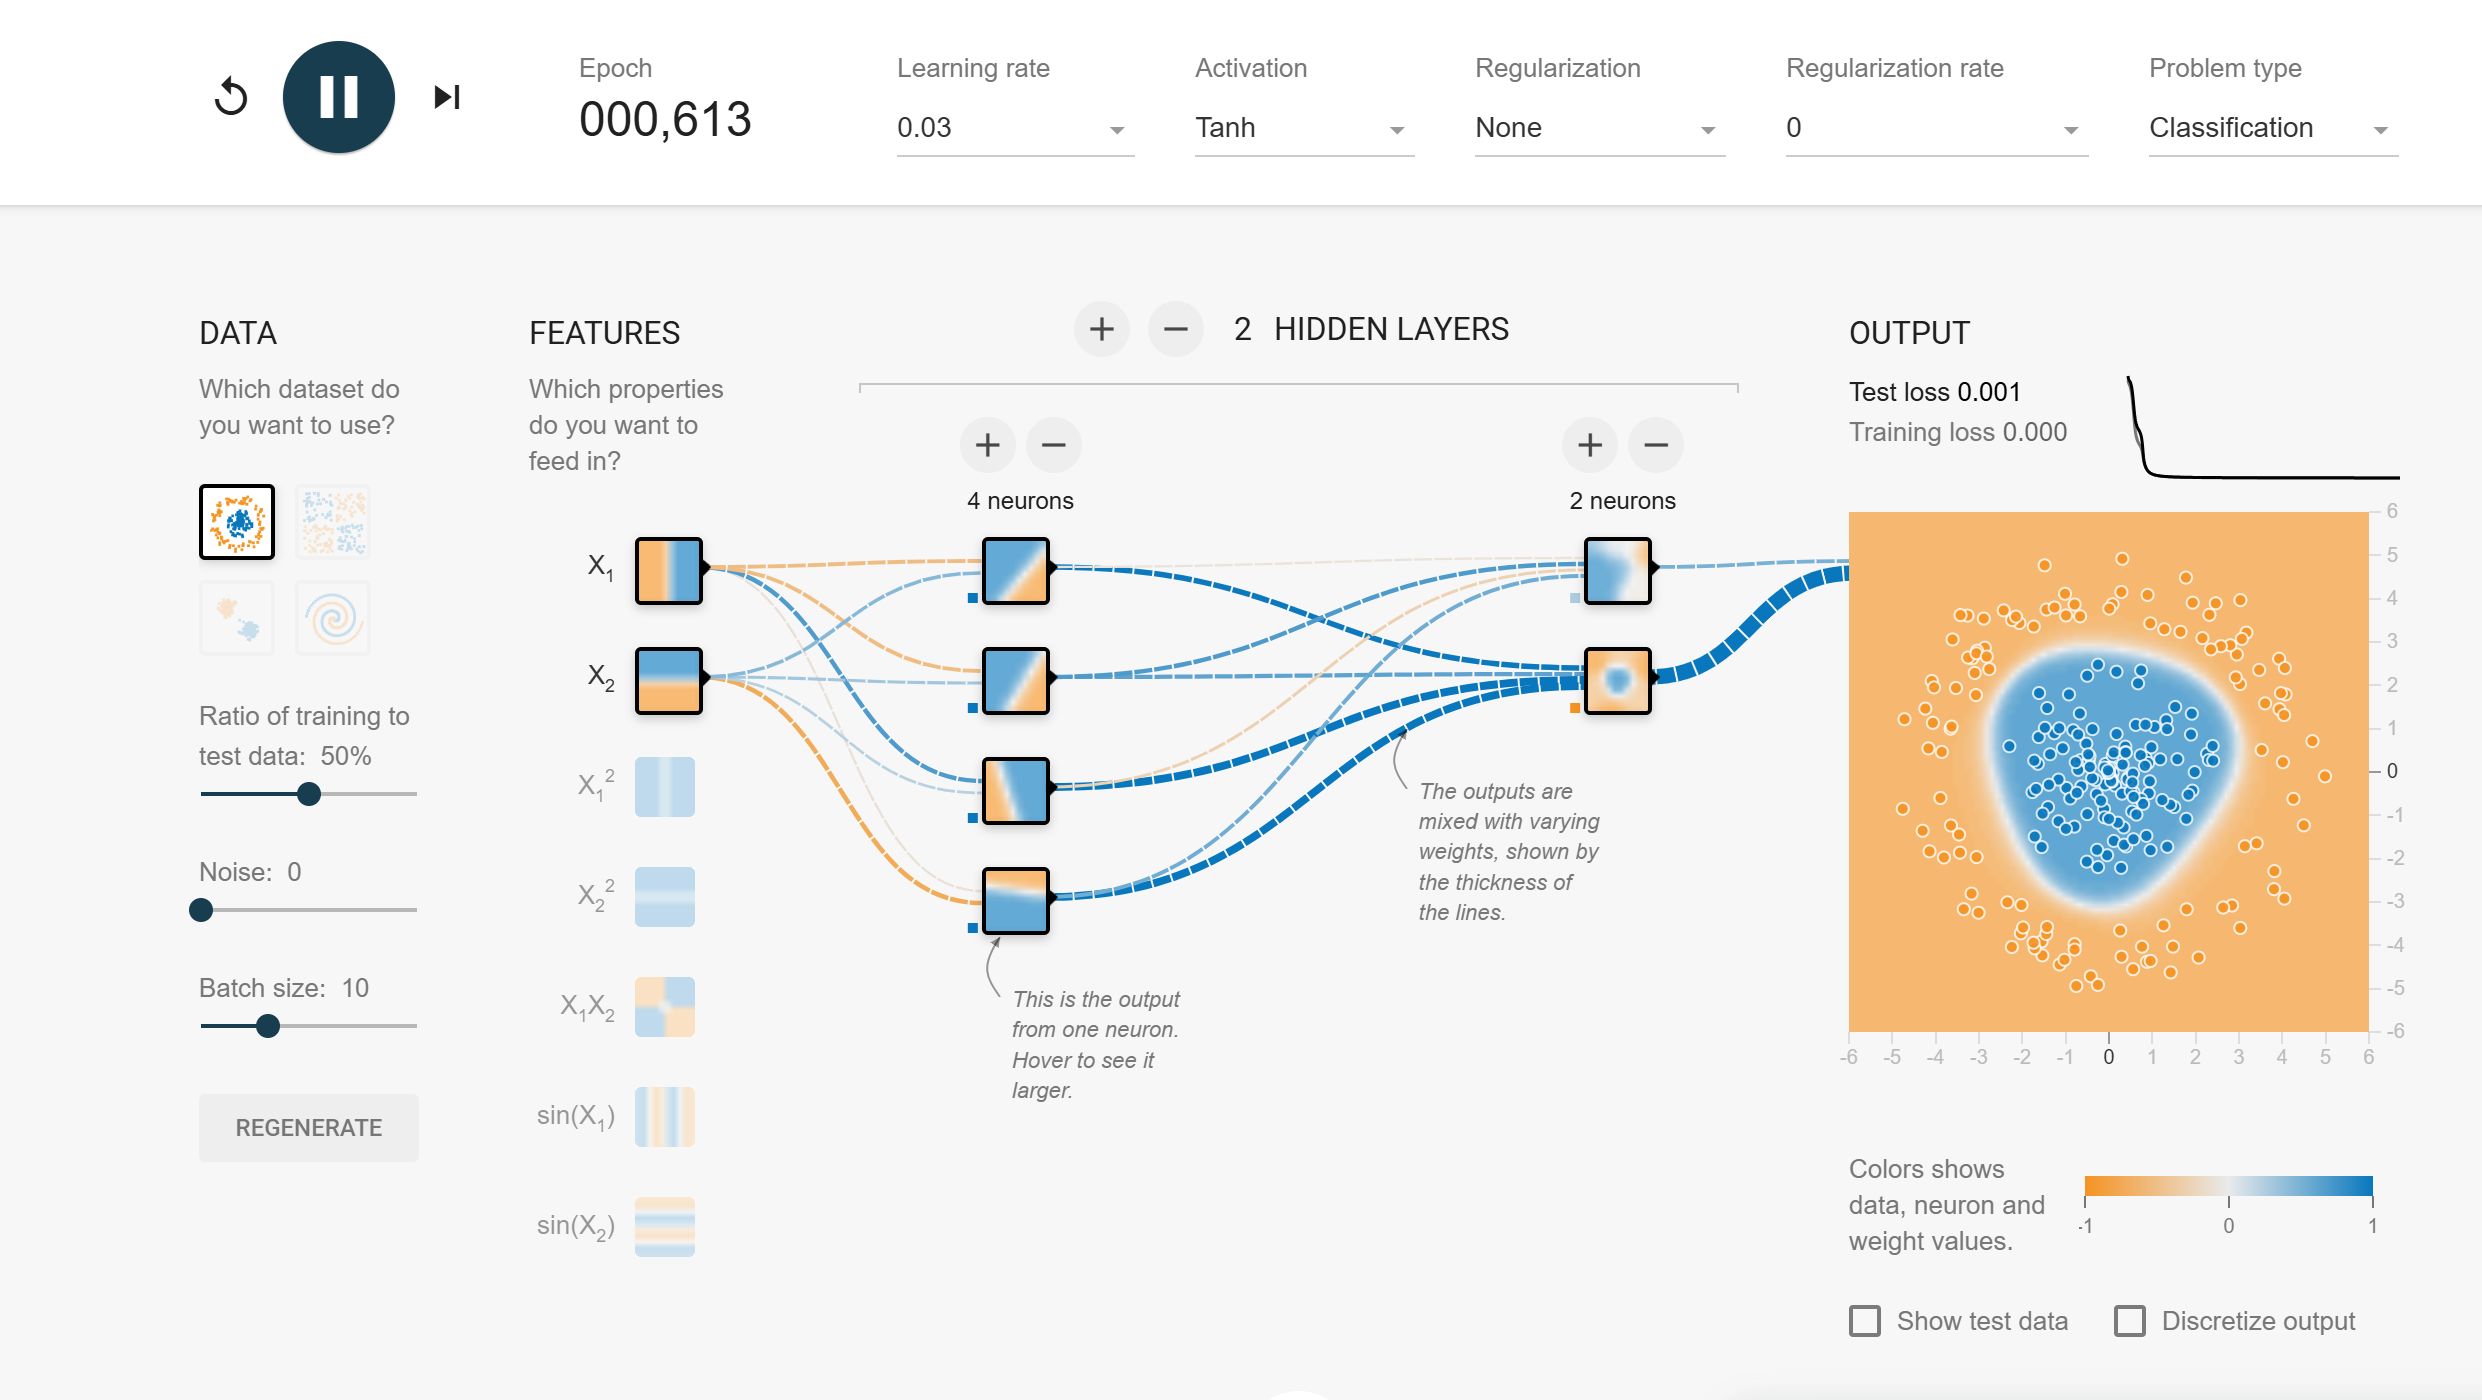Select third neuron in first hidden layer
The height and width of the screenshot is (1400, 2482).
(x=1016, y=791)
